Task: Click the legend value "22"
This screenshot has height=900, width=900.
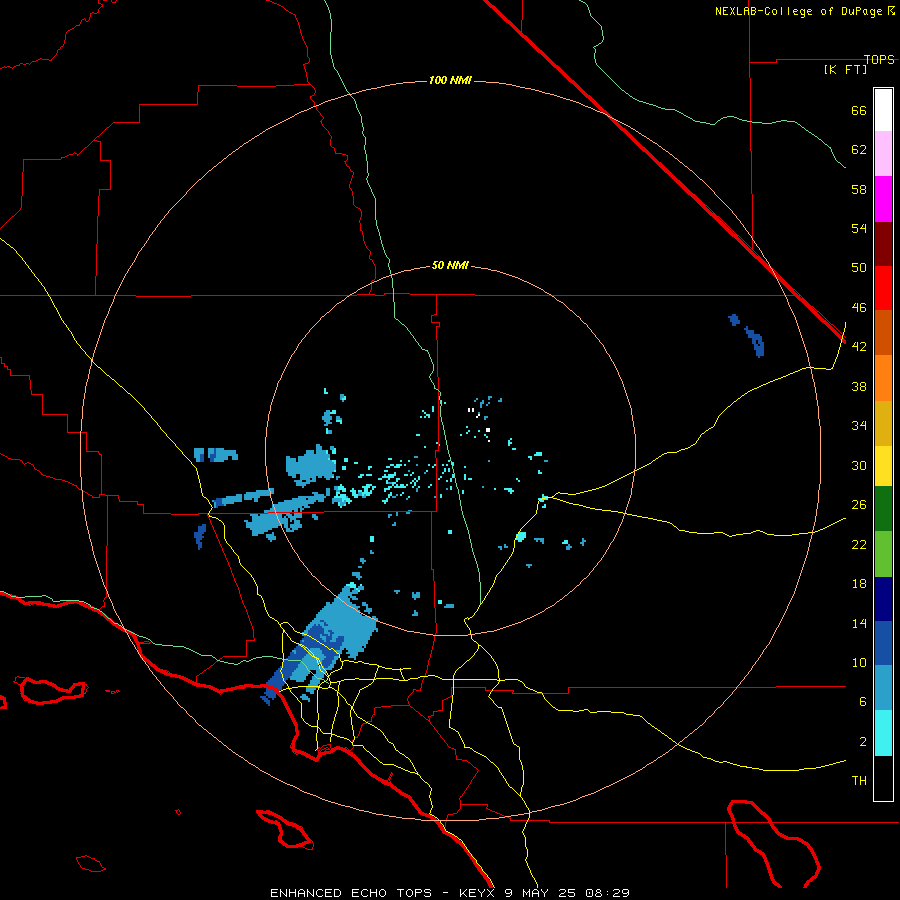Action: click(x=859, y=544)
